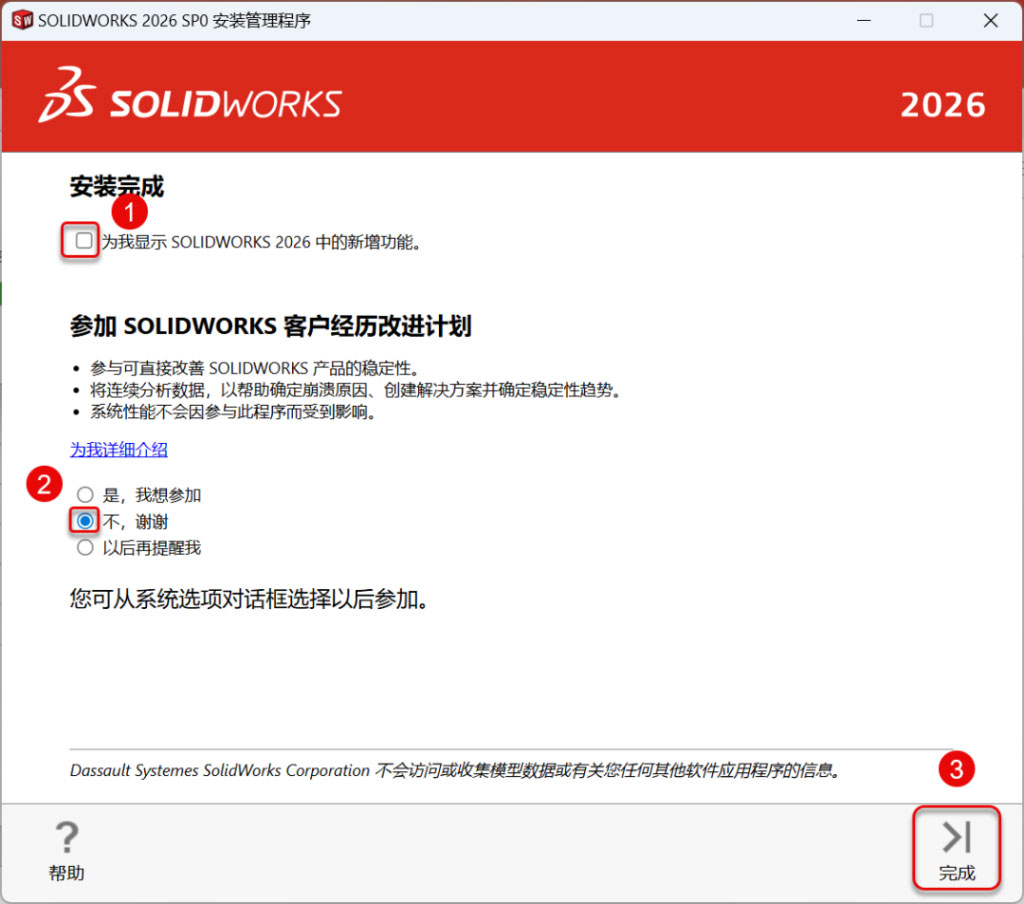Click the SOLIDWORKS wordmark in the banner
This screenshot has height=904, width=1024.
pos(225,104)
